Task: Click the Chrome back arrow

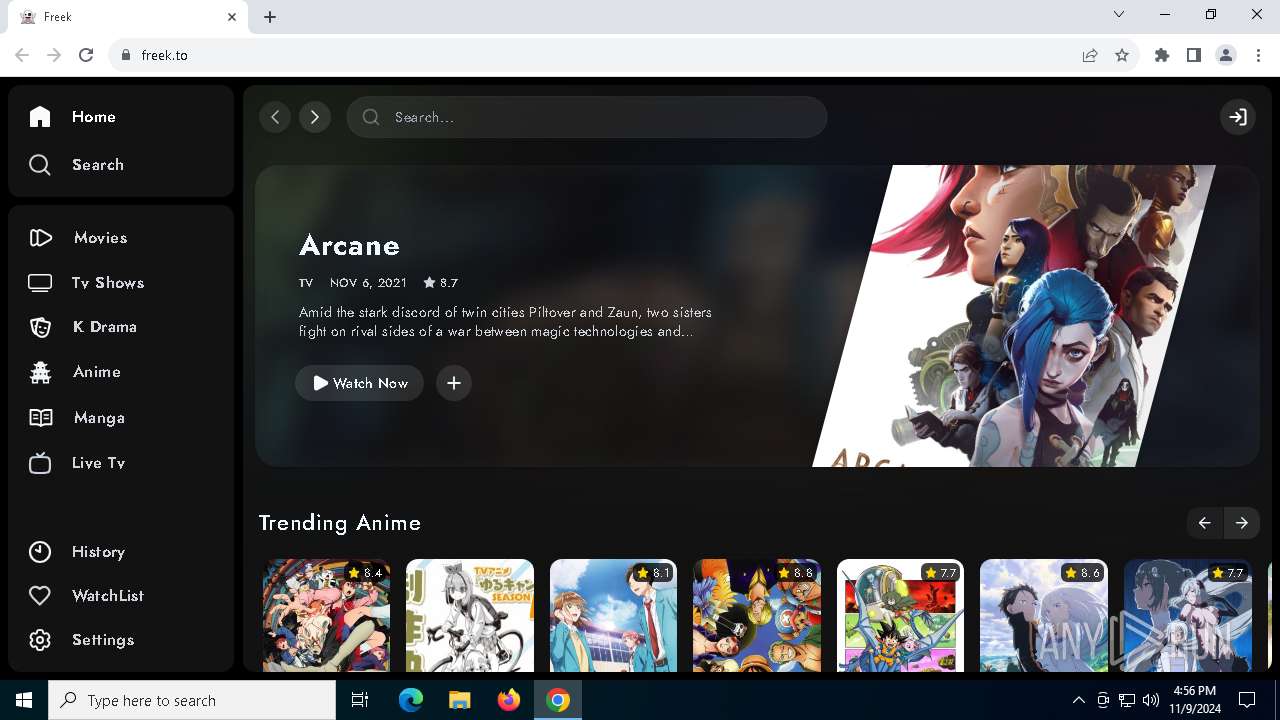Action: coord(22,55)
